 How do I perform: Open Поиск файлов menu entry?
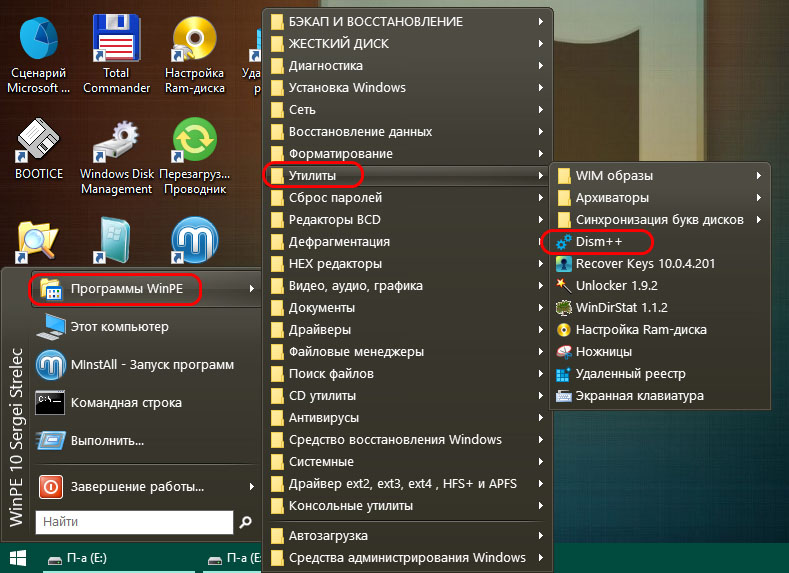click(x=407, y=374)
